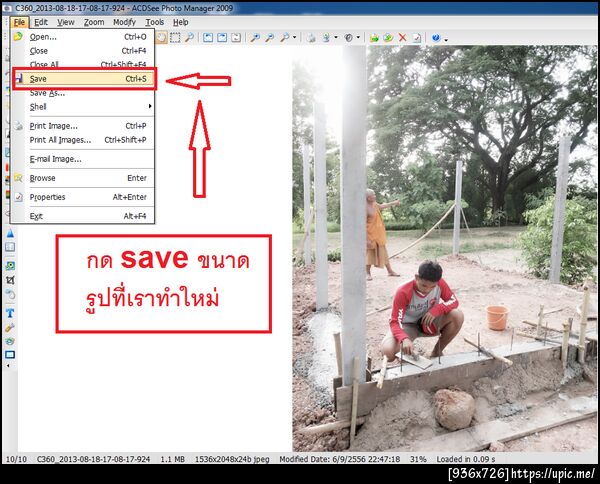This screenshot has width=600, height=484.
Task: Choose Close from the File menu
Action: [x=83, y=51]
